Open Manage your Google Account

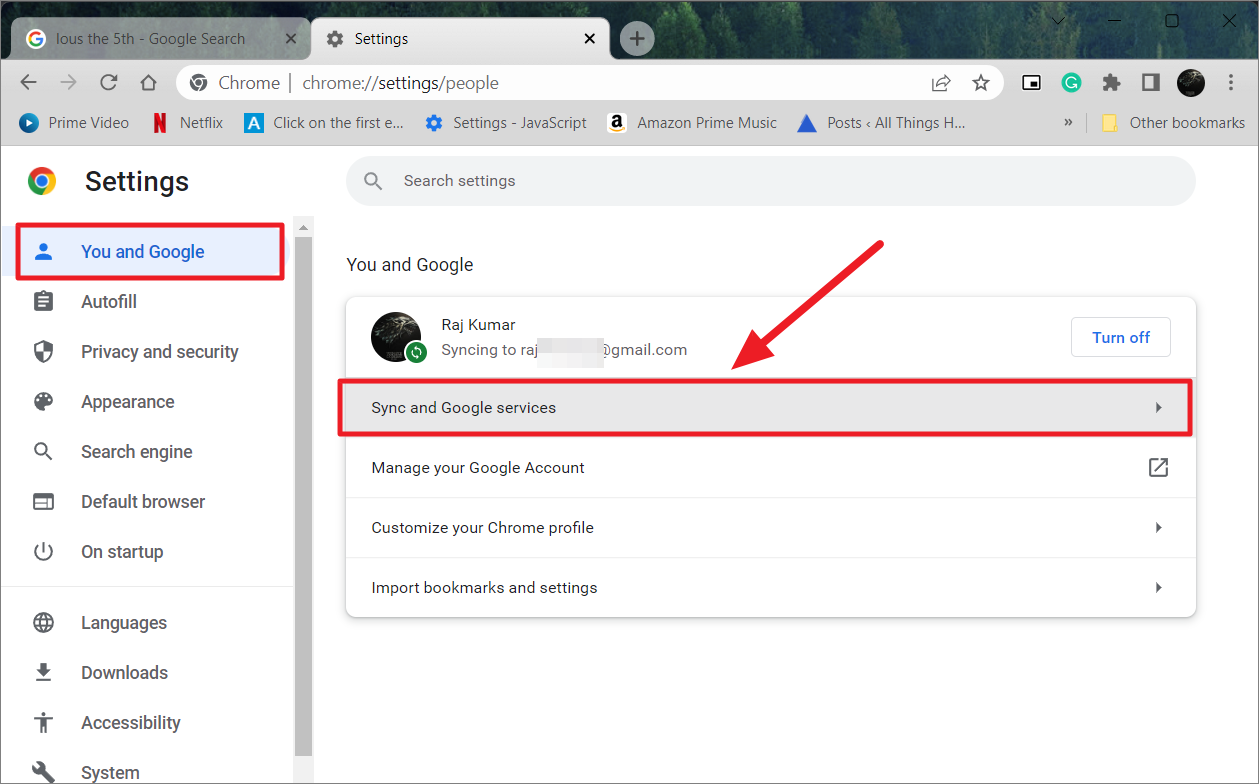coord(770,468)
